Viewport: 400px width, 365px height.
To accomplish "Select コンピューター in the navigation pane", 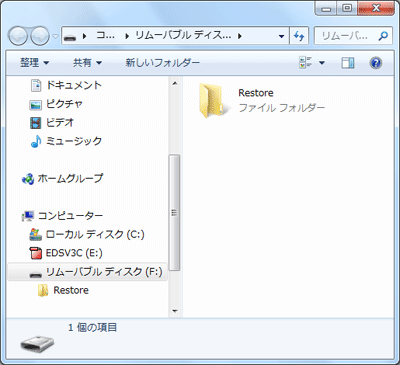I will (70, 216).
